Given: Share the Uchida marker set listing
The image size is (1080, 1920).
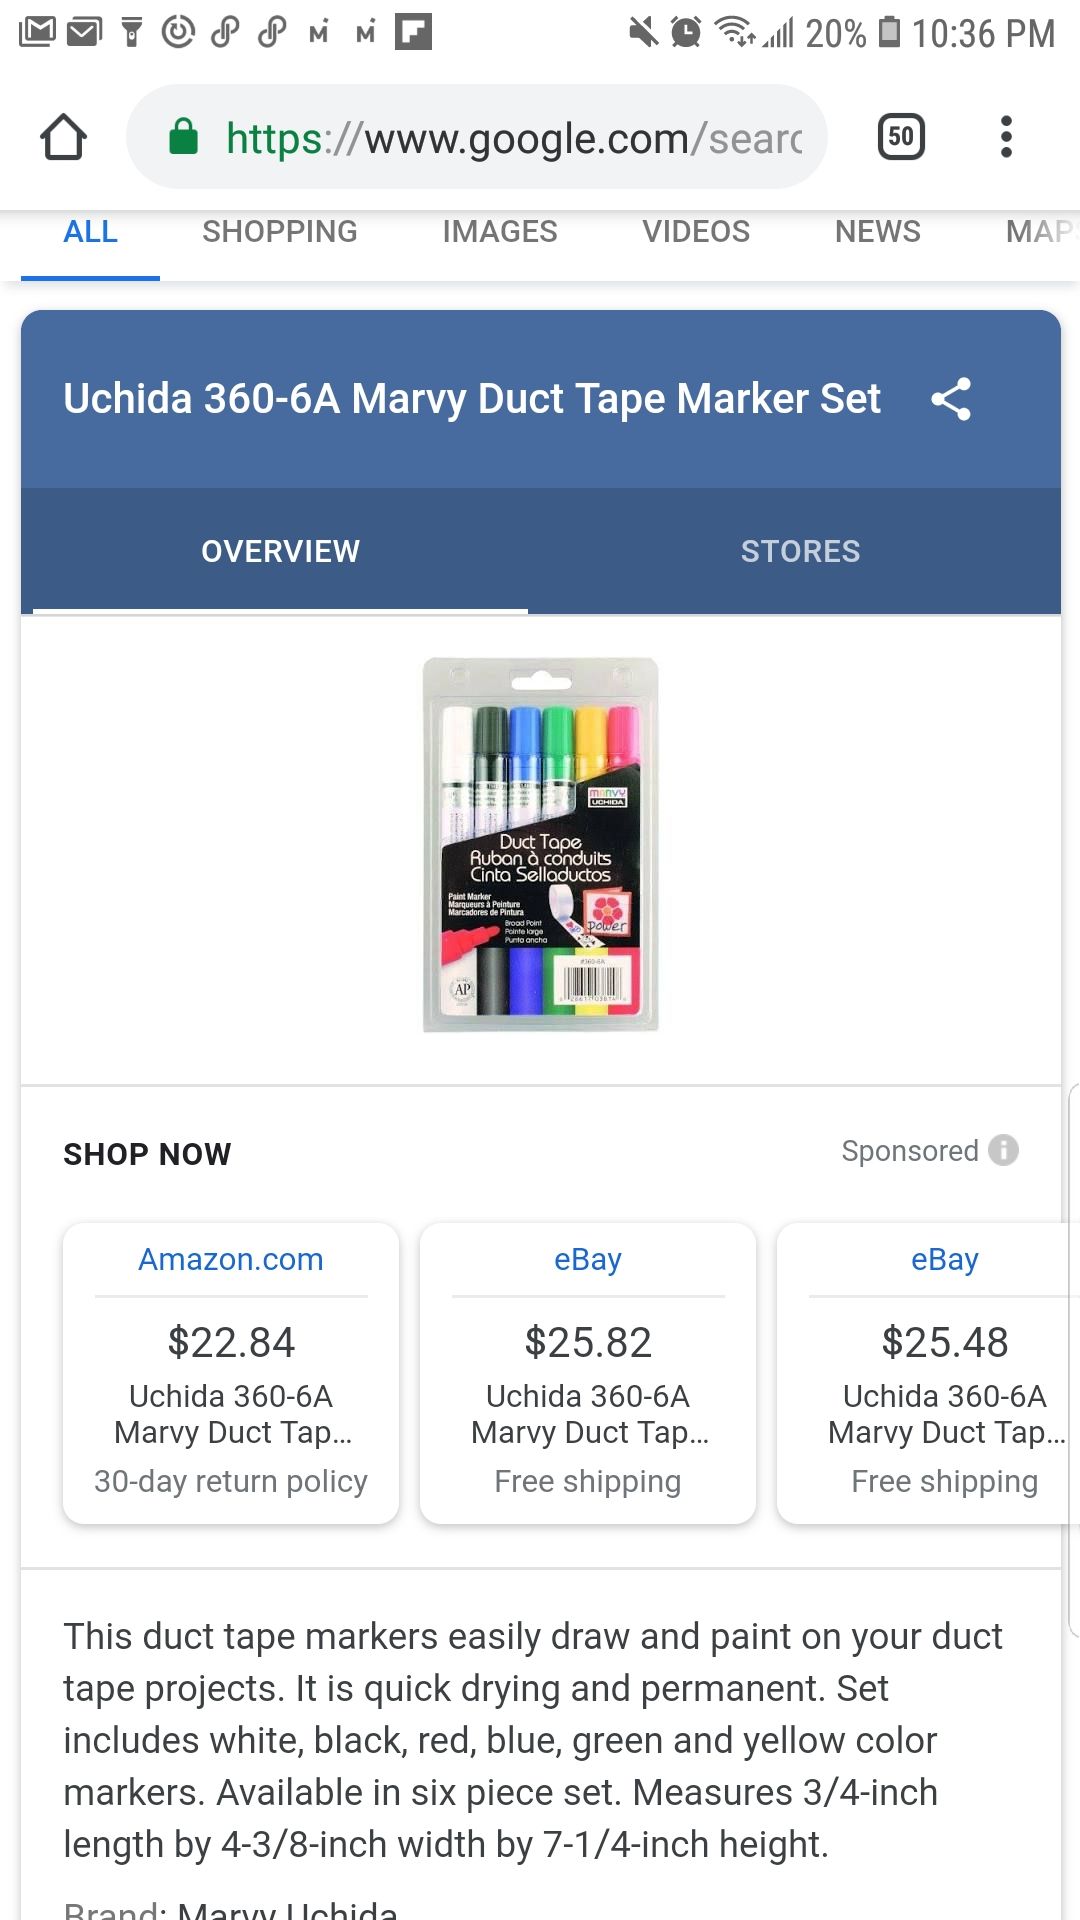Looking at the screenshot, I should pos(950,399).
